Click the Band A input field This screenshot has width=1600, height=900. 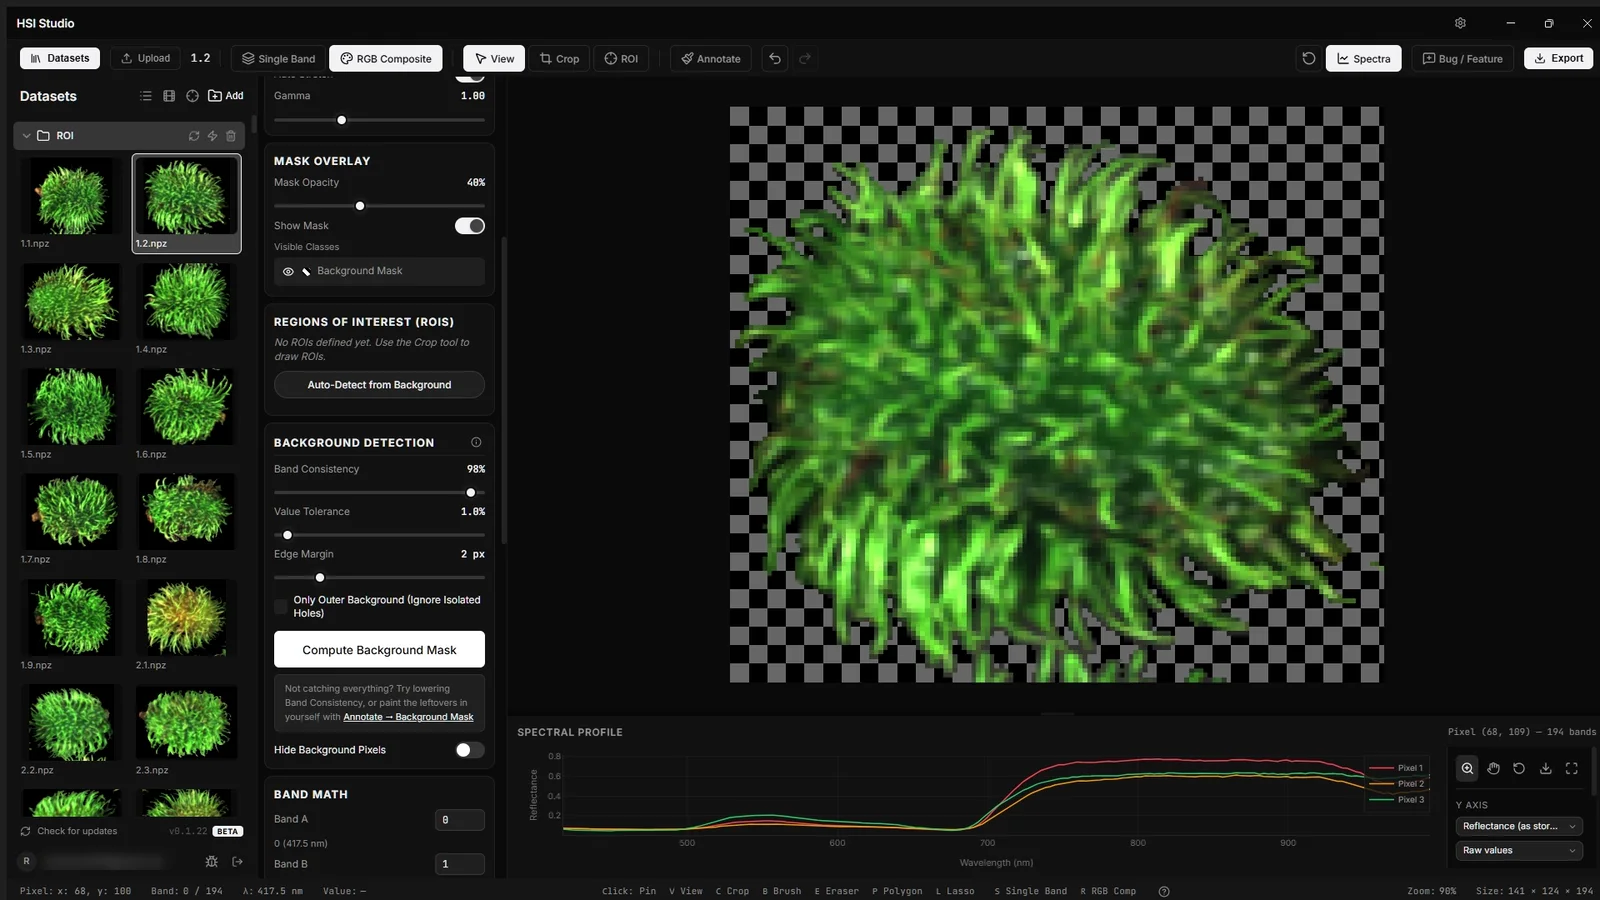[x=460, y=820]
